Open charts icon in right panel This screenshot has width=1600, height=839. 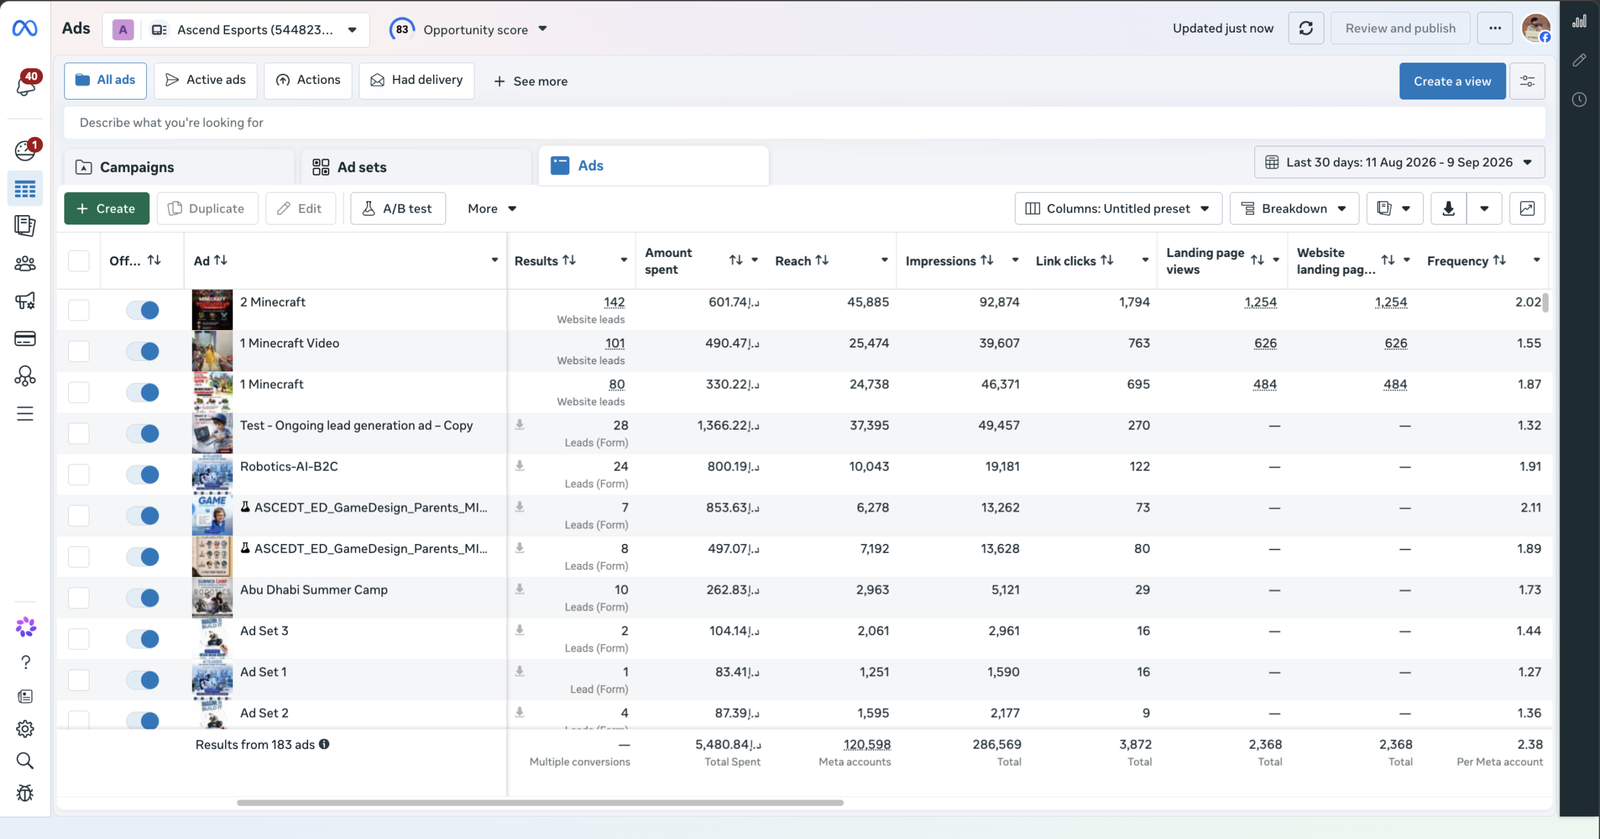click(1580, 21)
